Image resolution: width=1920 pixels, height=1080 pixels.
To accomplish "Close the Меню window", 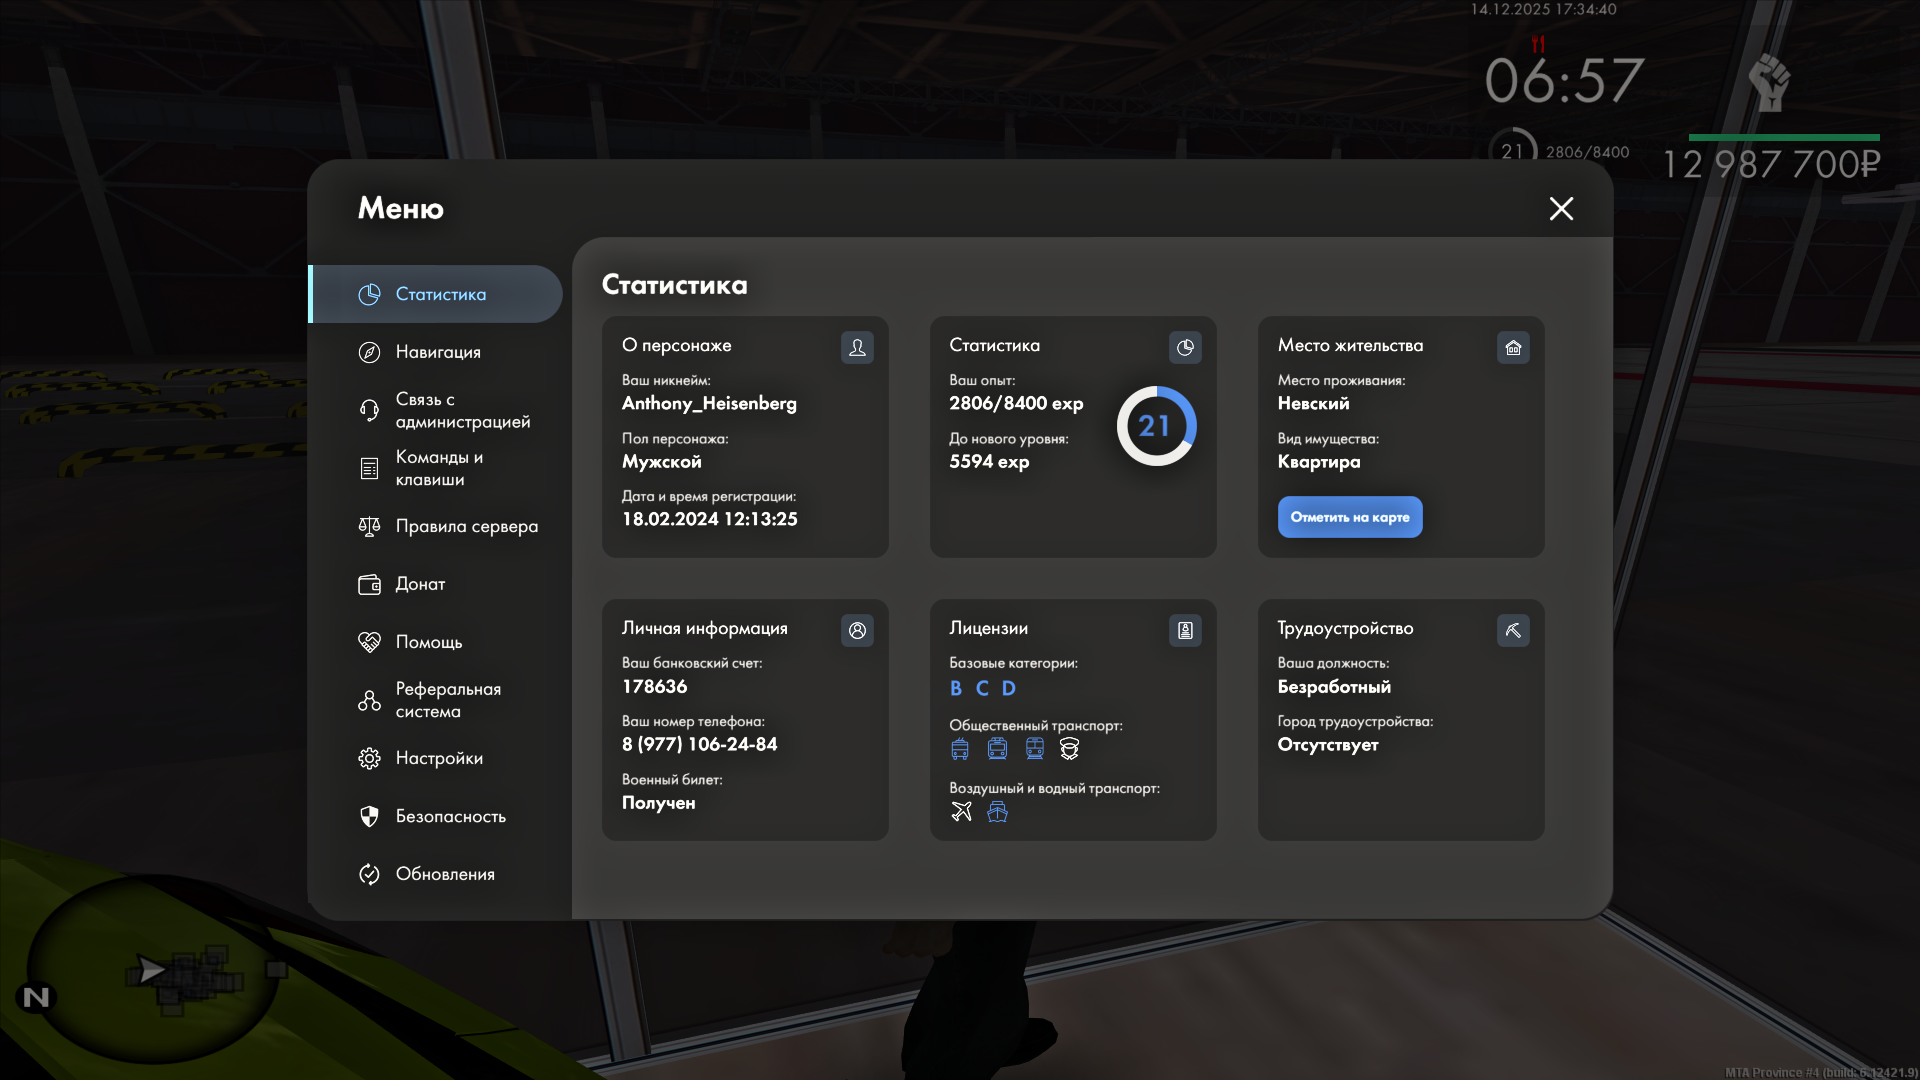I will click(x=1561, y=208).
